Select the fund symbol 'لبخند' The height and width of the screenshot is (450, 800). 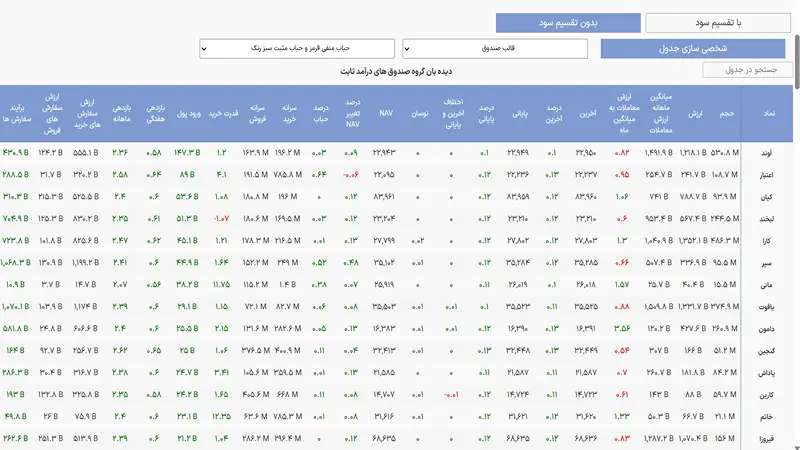pos(766,219)
